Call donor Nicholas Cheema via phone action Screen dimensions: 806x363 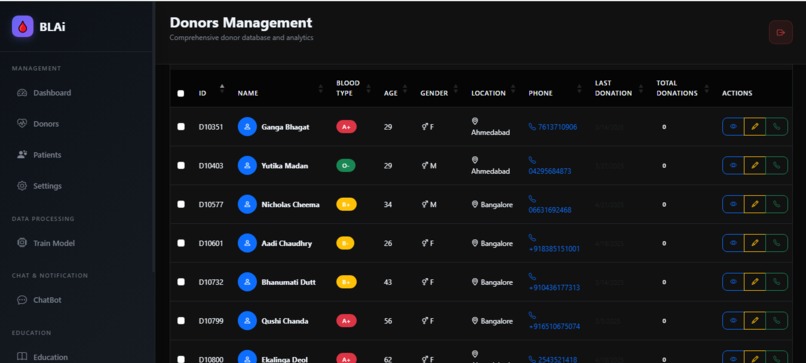coord(777,204)
